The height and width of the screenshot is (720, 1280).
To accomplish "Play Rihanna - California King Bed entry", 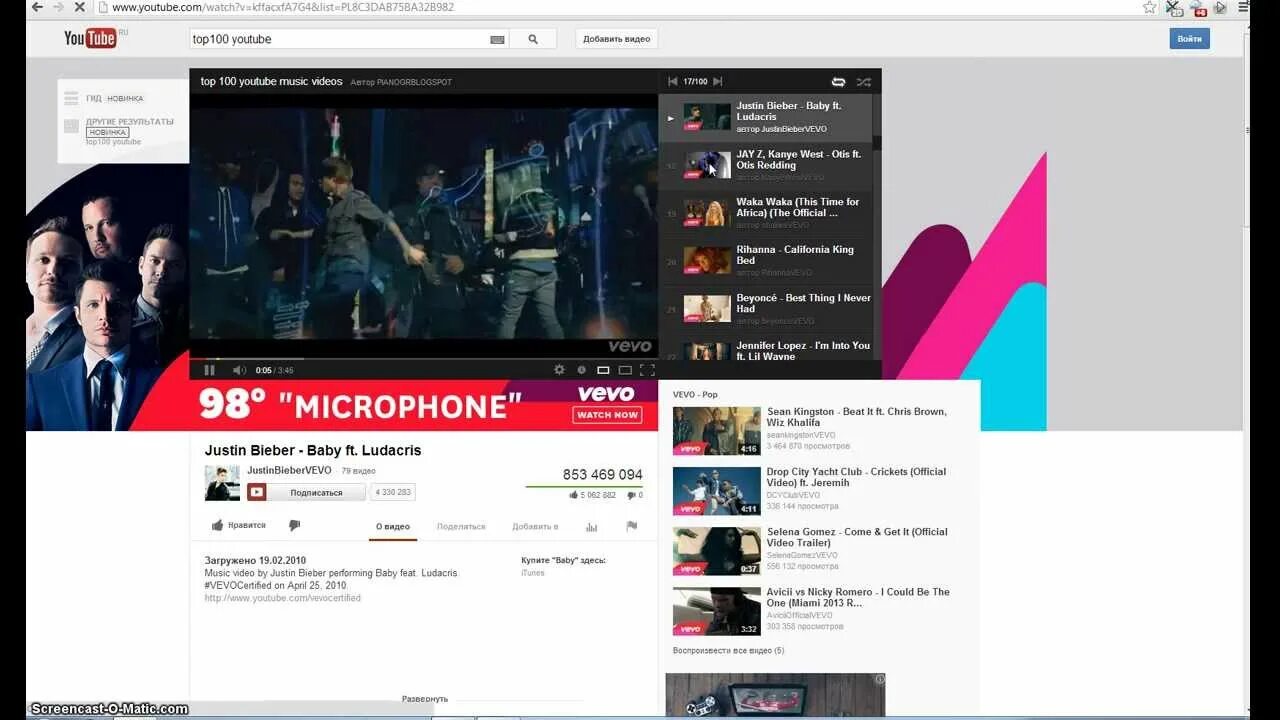I will (765, 261).
